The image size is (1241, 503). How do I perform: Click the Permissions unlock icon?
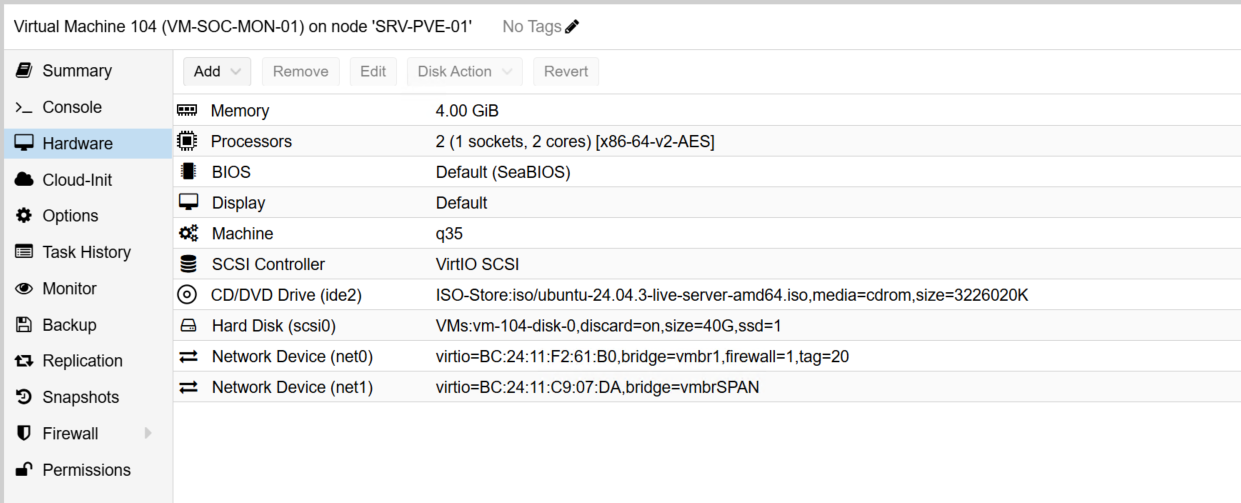(24, 470)
